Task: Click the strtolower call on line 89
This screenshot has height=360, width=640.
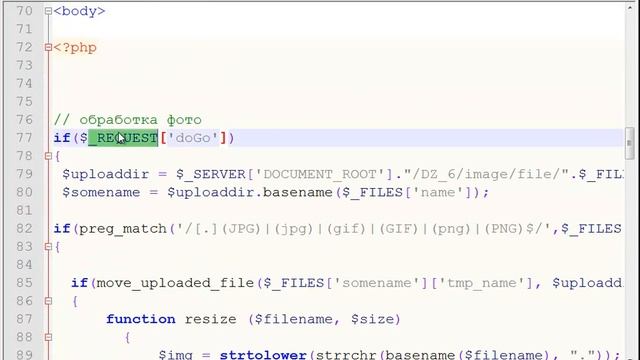Action: point(263,354)
